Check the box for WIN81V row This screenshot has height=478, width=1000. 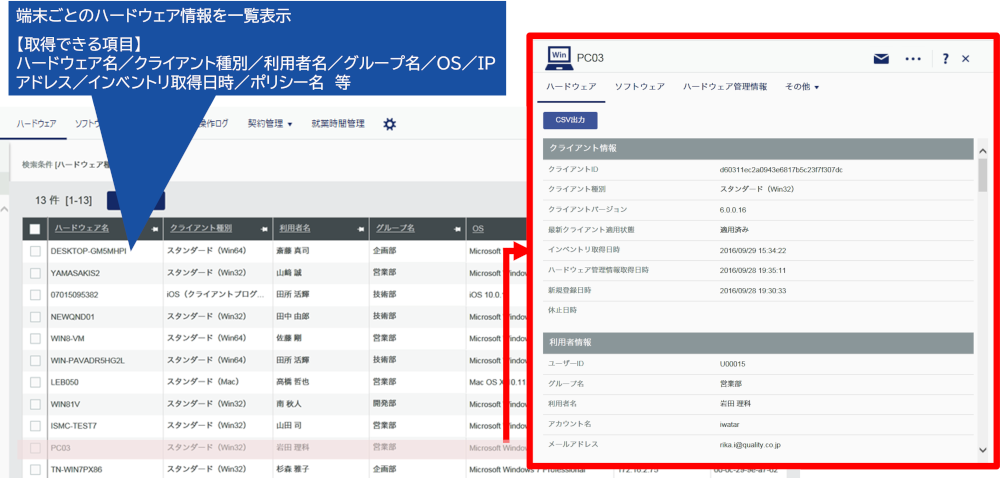(x=34, y=404)
